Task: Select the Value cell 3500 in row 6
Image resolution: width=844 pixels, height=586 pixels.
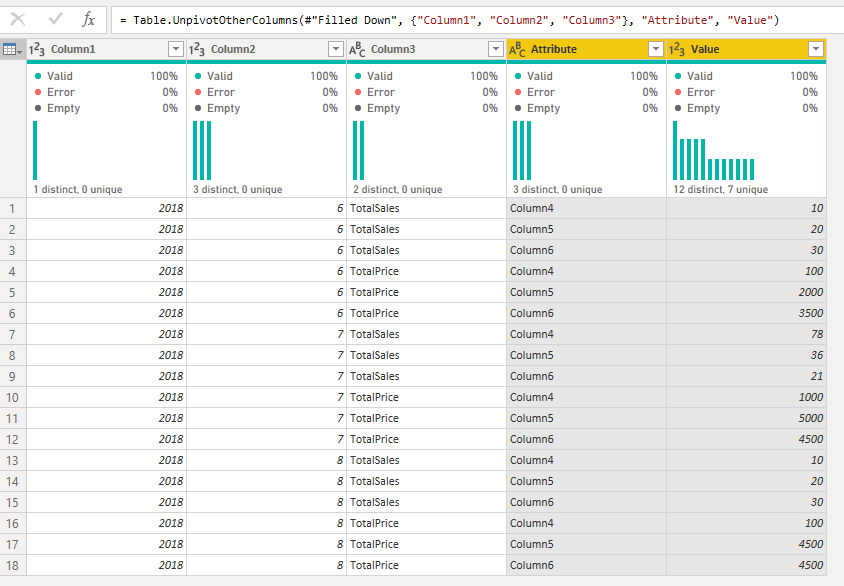Action: click(746, 313)
